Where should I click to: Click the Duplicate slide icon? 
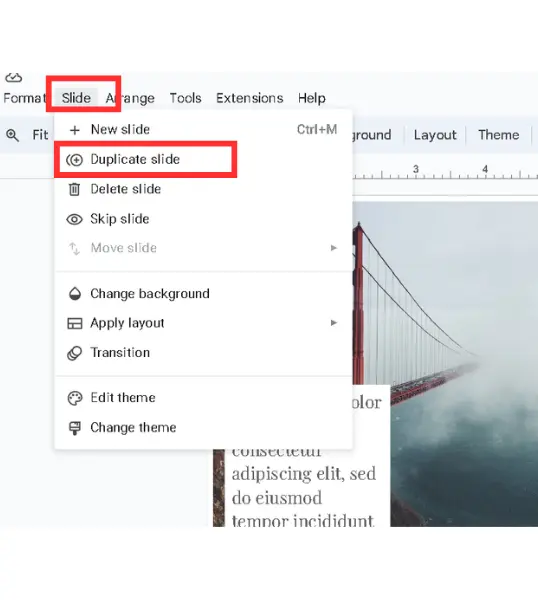point(74,160)
